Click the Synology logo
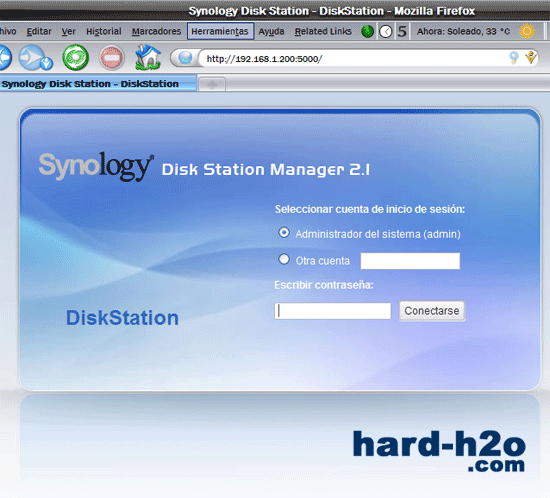 point(96,166)
